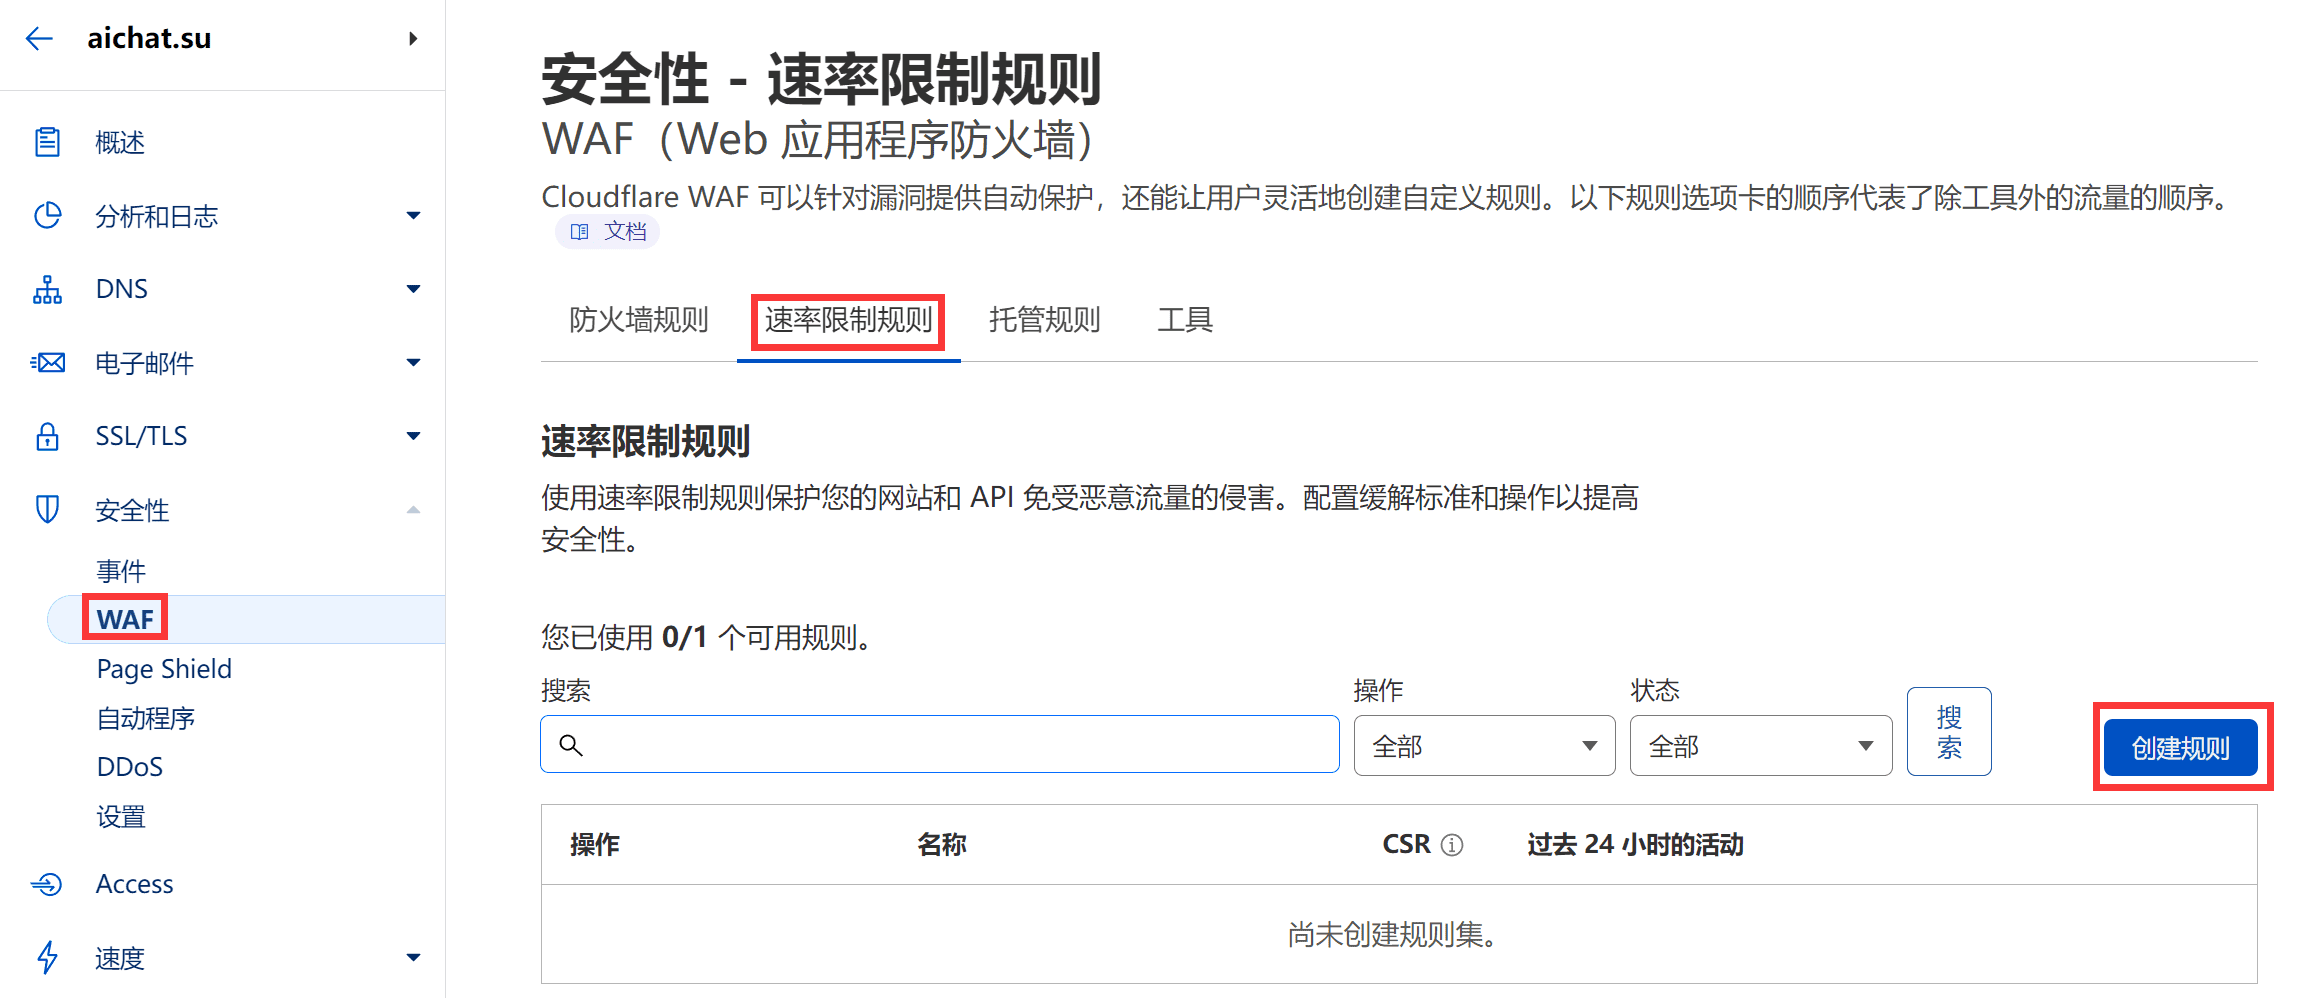Expand the SSL/TLS section arrow
2308x998 pixels.
point(413,436)
